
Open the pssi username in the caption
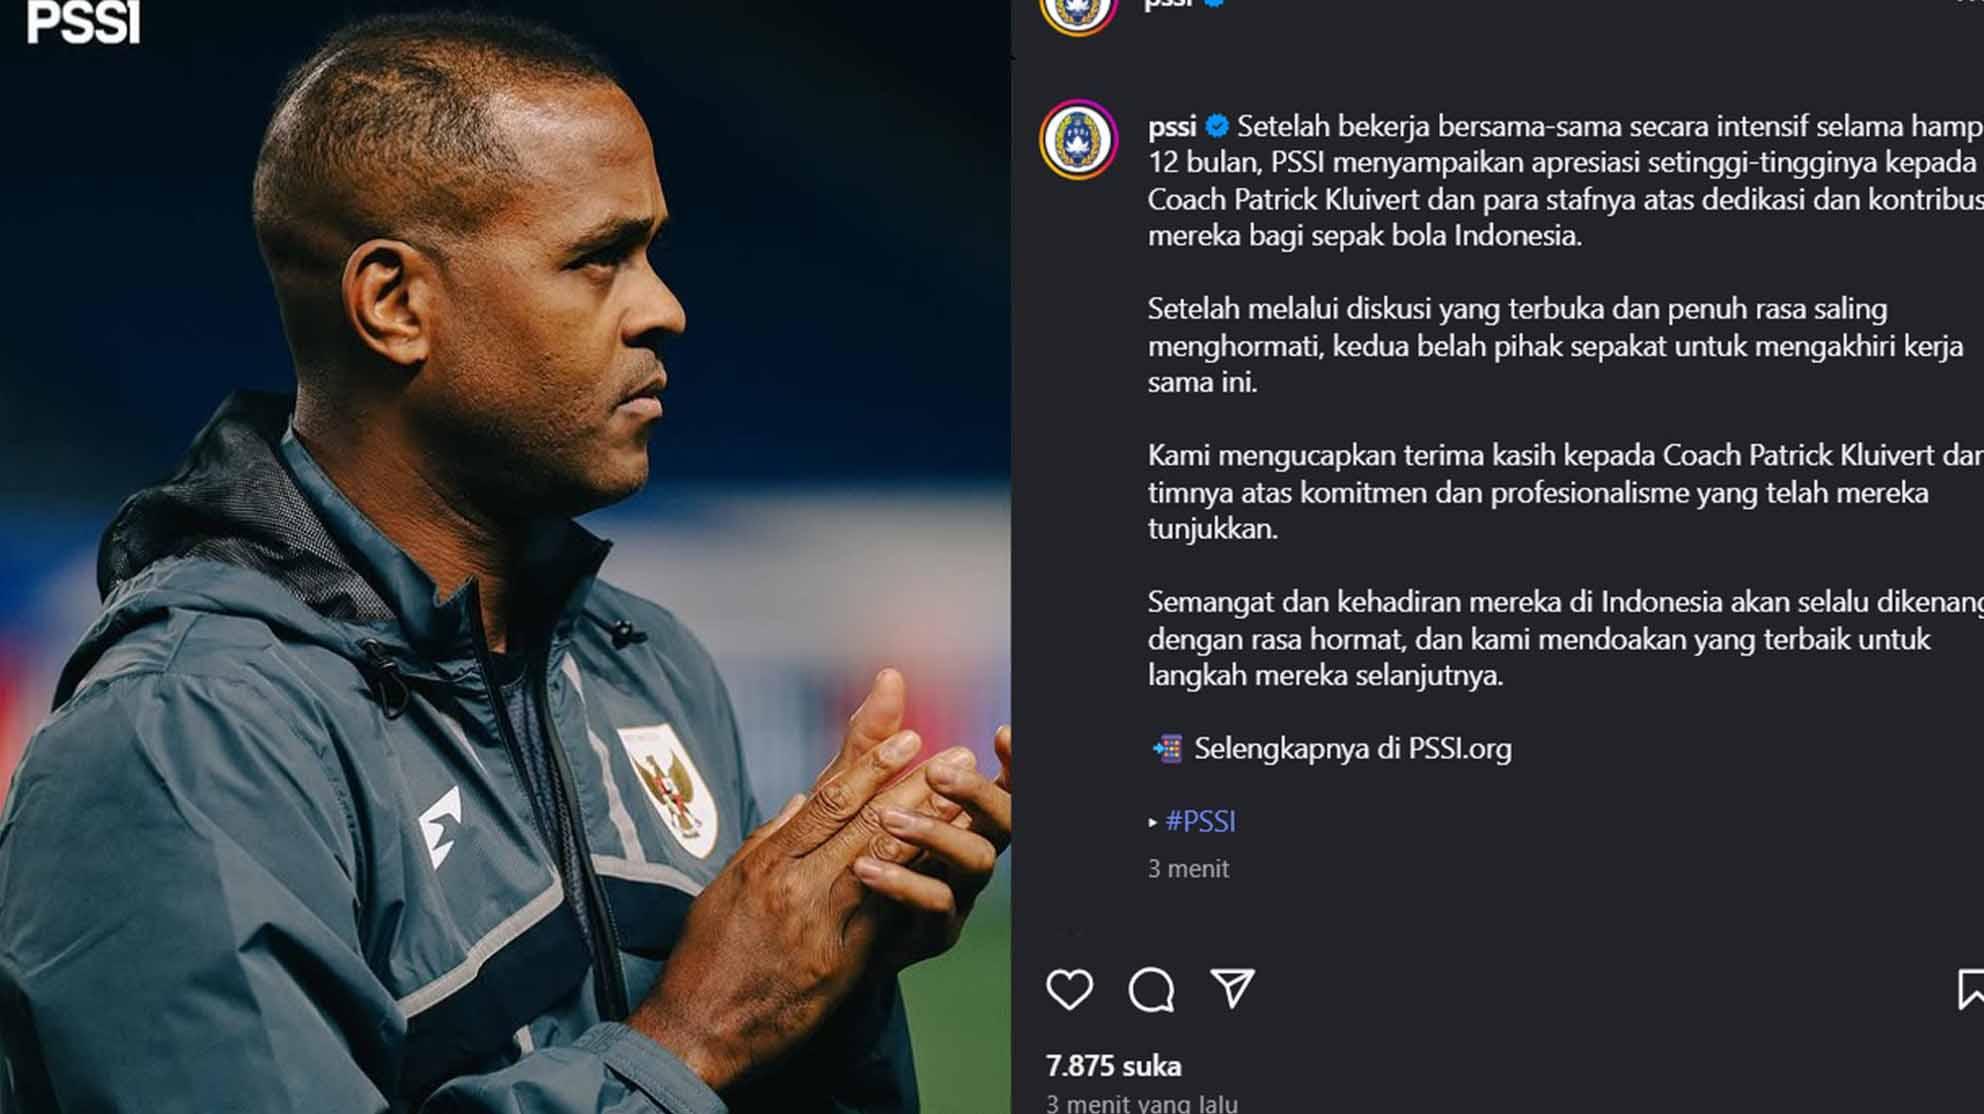click(1172, 126)
